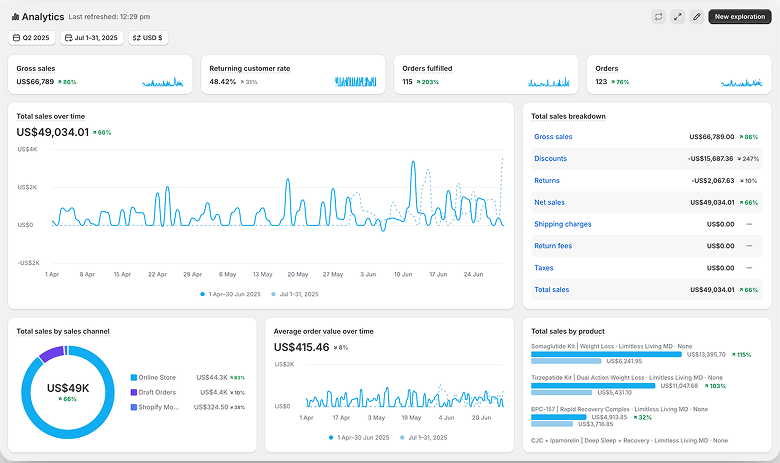Click the purple Draft Orders donut segment
This screenshot has width=780, height=463.
(x=51, y=353)
